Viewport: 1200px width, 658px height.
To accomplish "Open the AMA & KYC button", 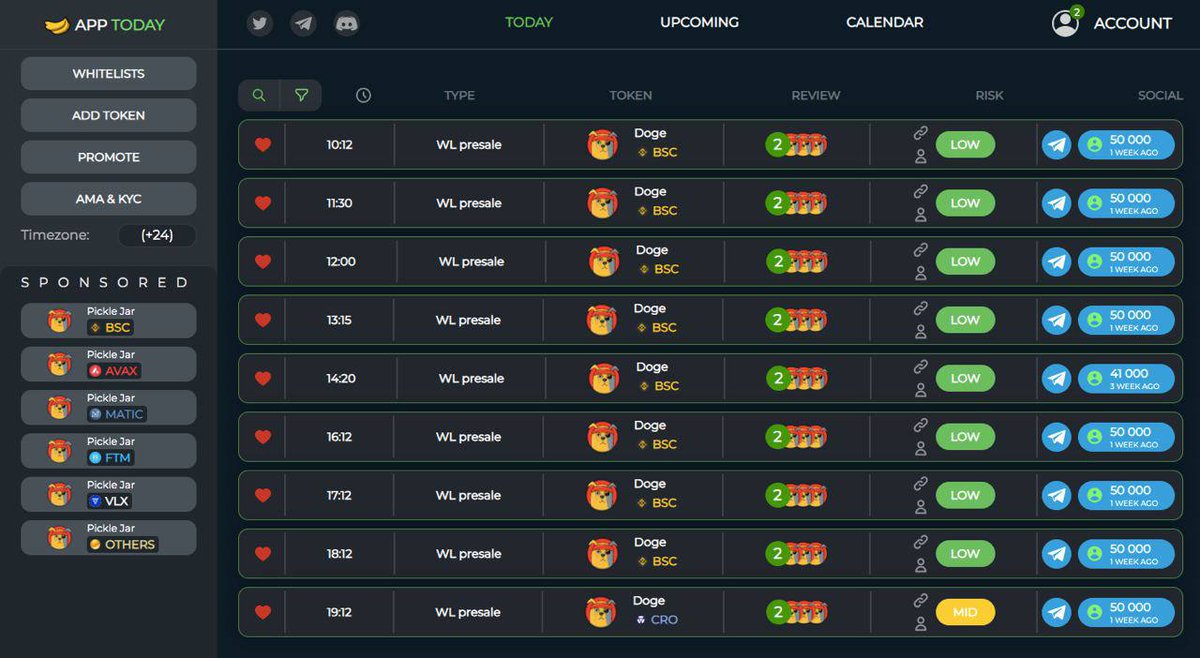I will [108, 199].
